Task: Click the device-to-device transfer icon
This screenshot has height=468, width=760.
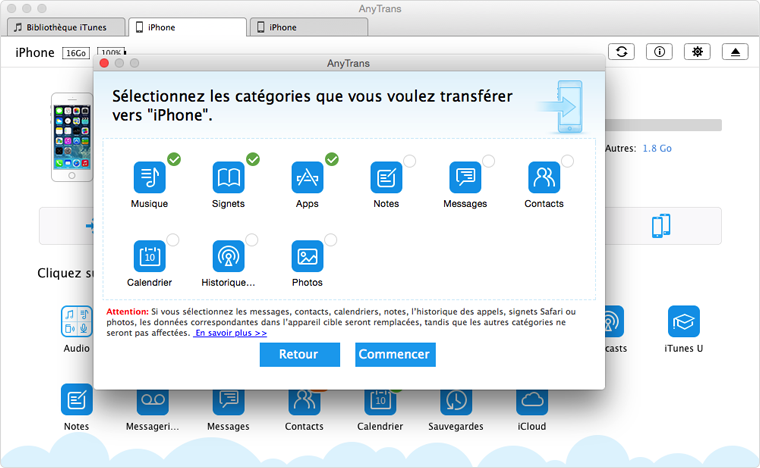Action: pos(661,226)
